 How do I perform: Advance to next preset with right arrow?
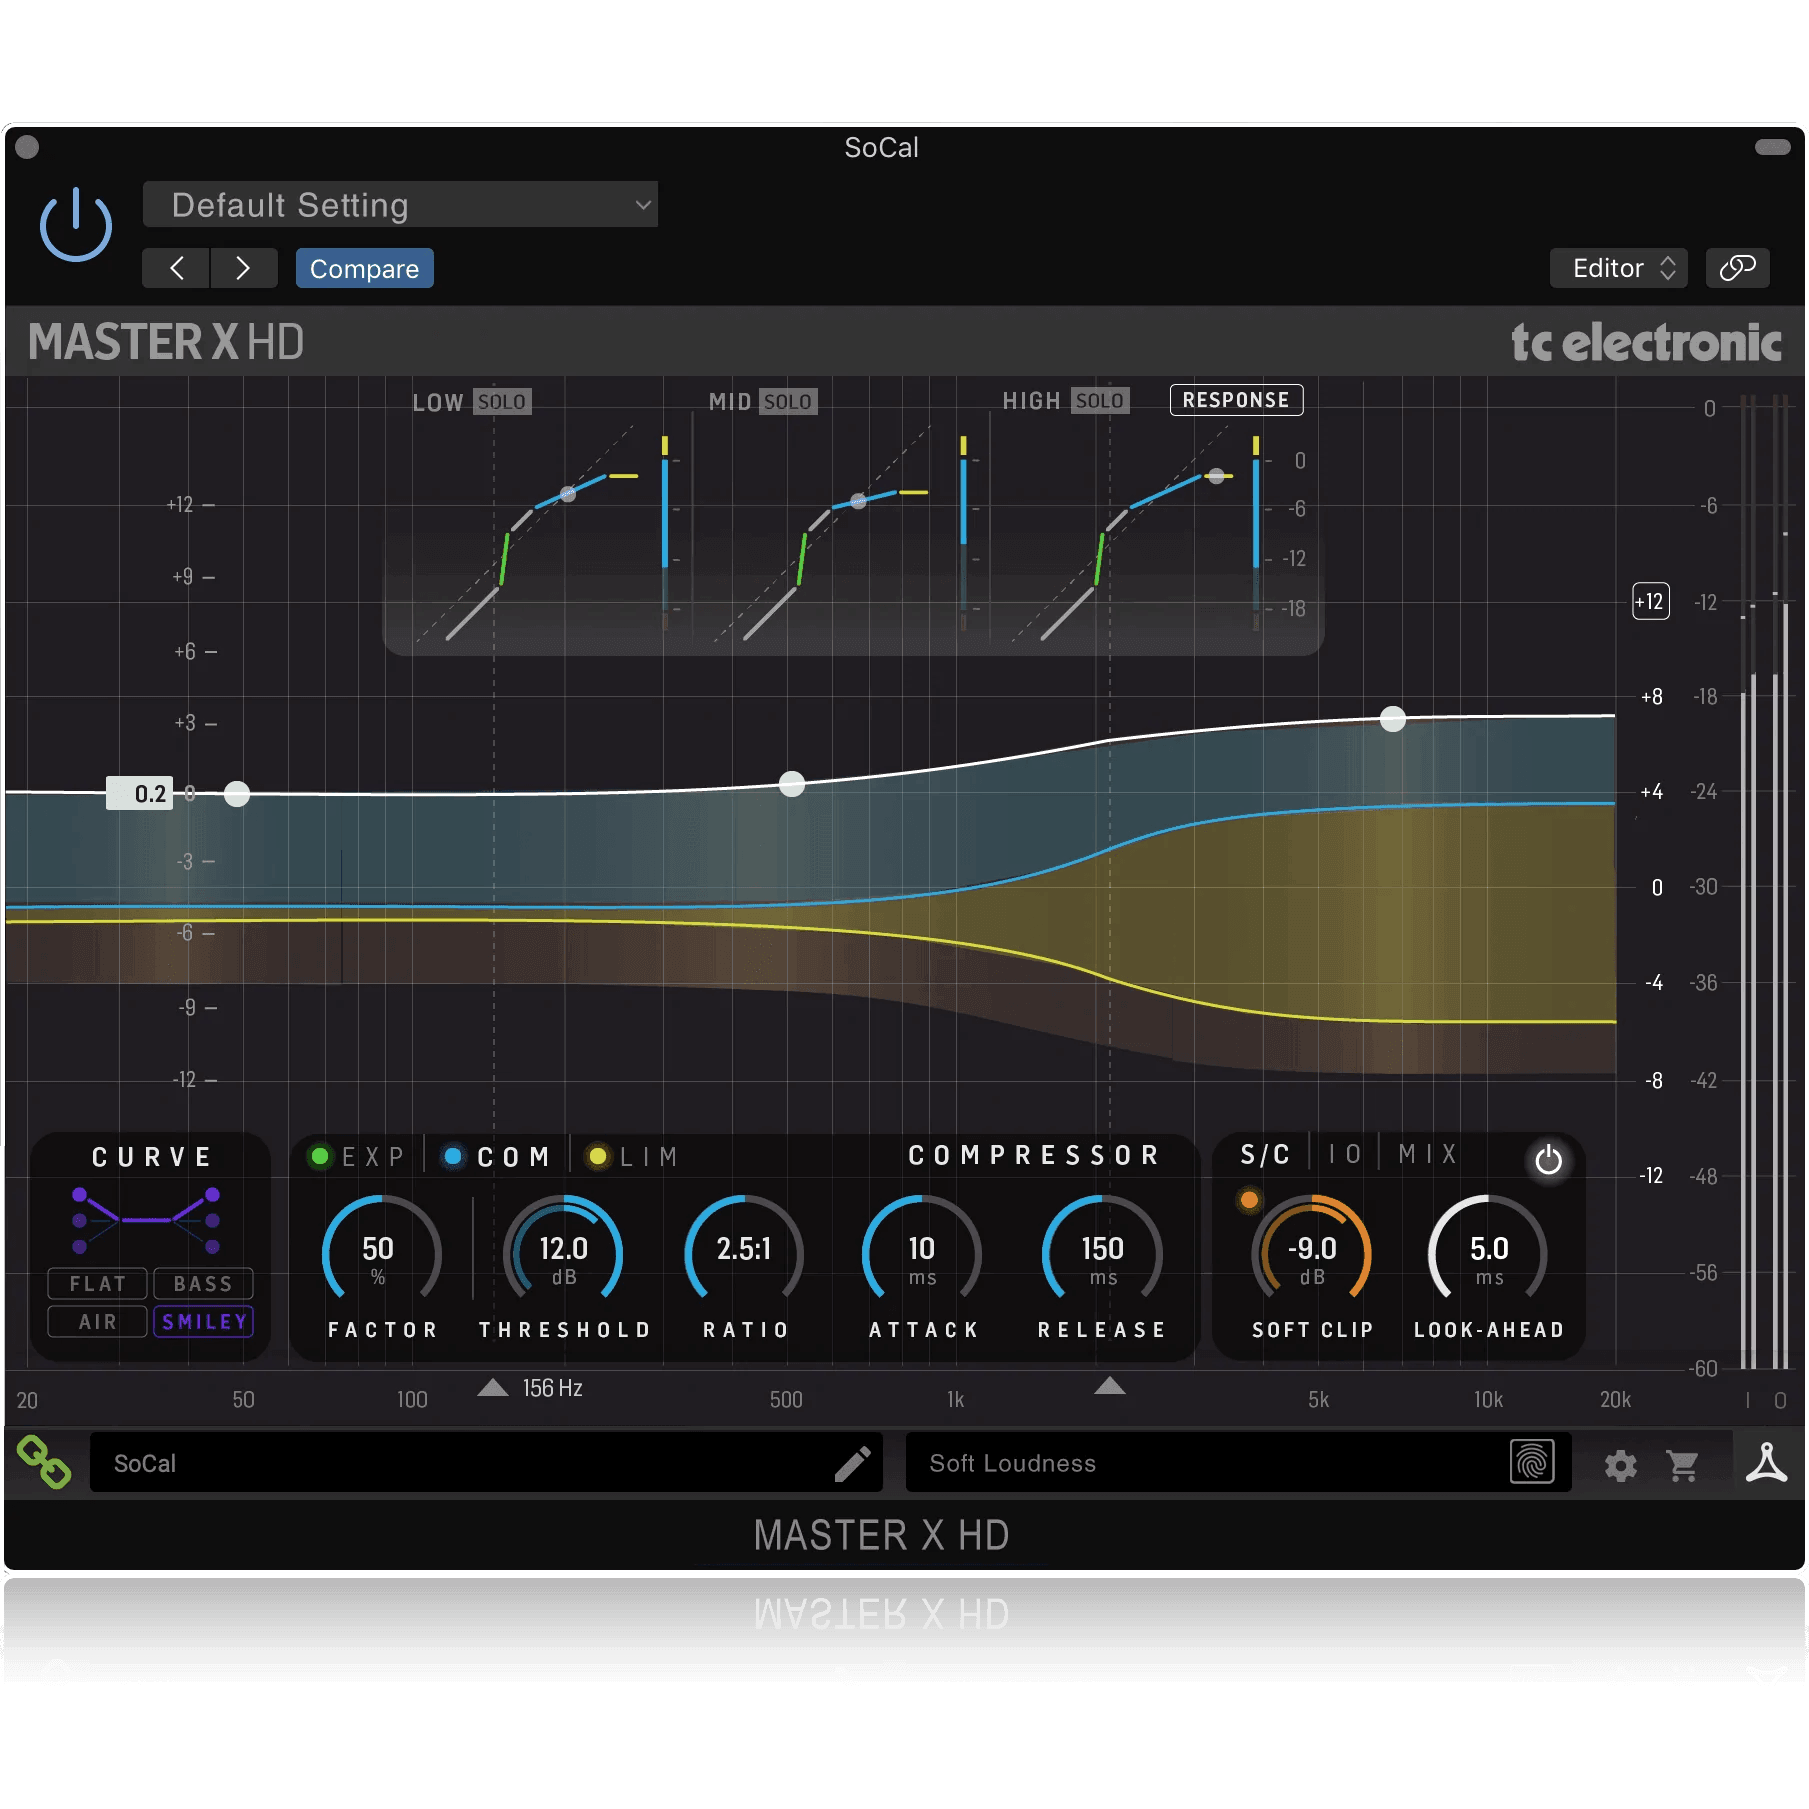[243, 268]
